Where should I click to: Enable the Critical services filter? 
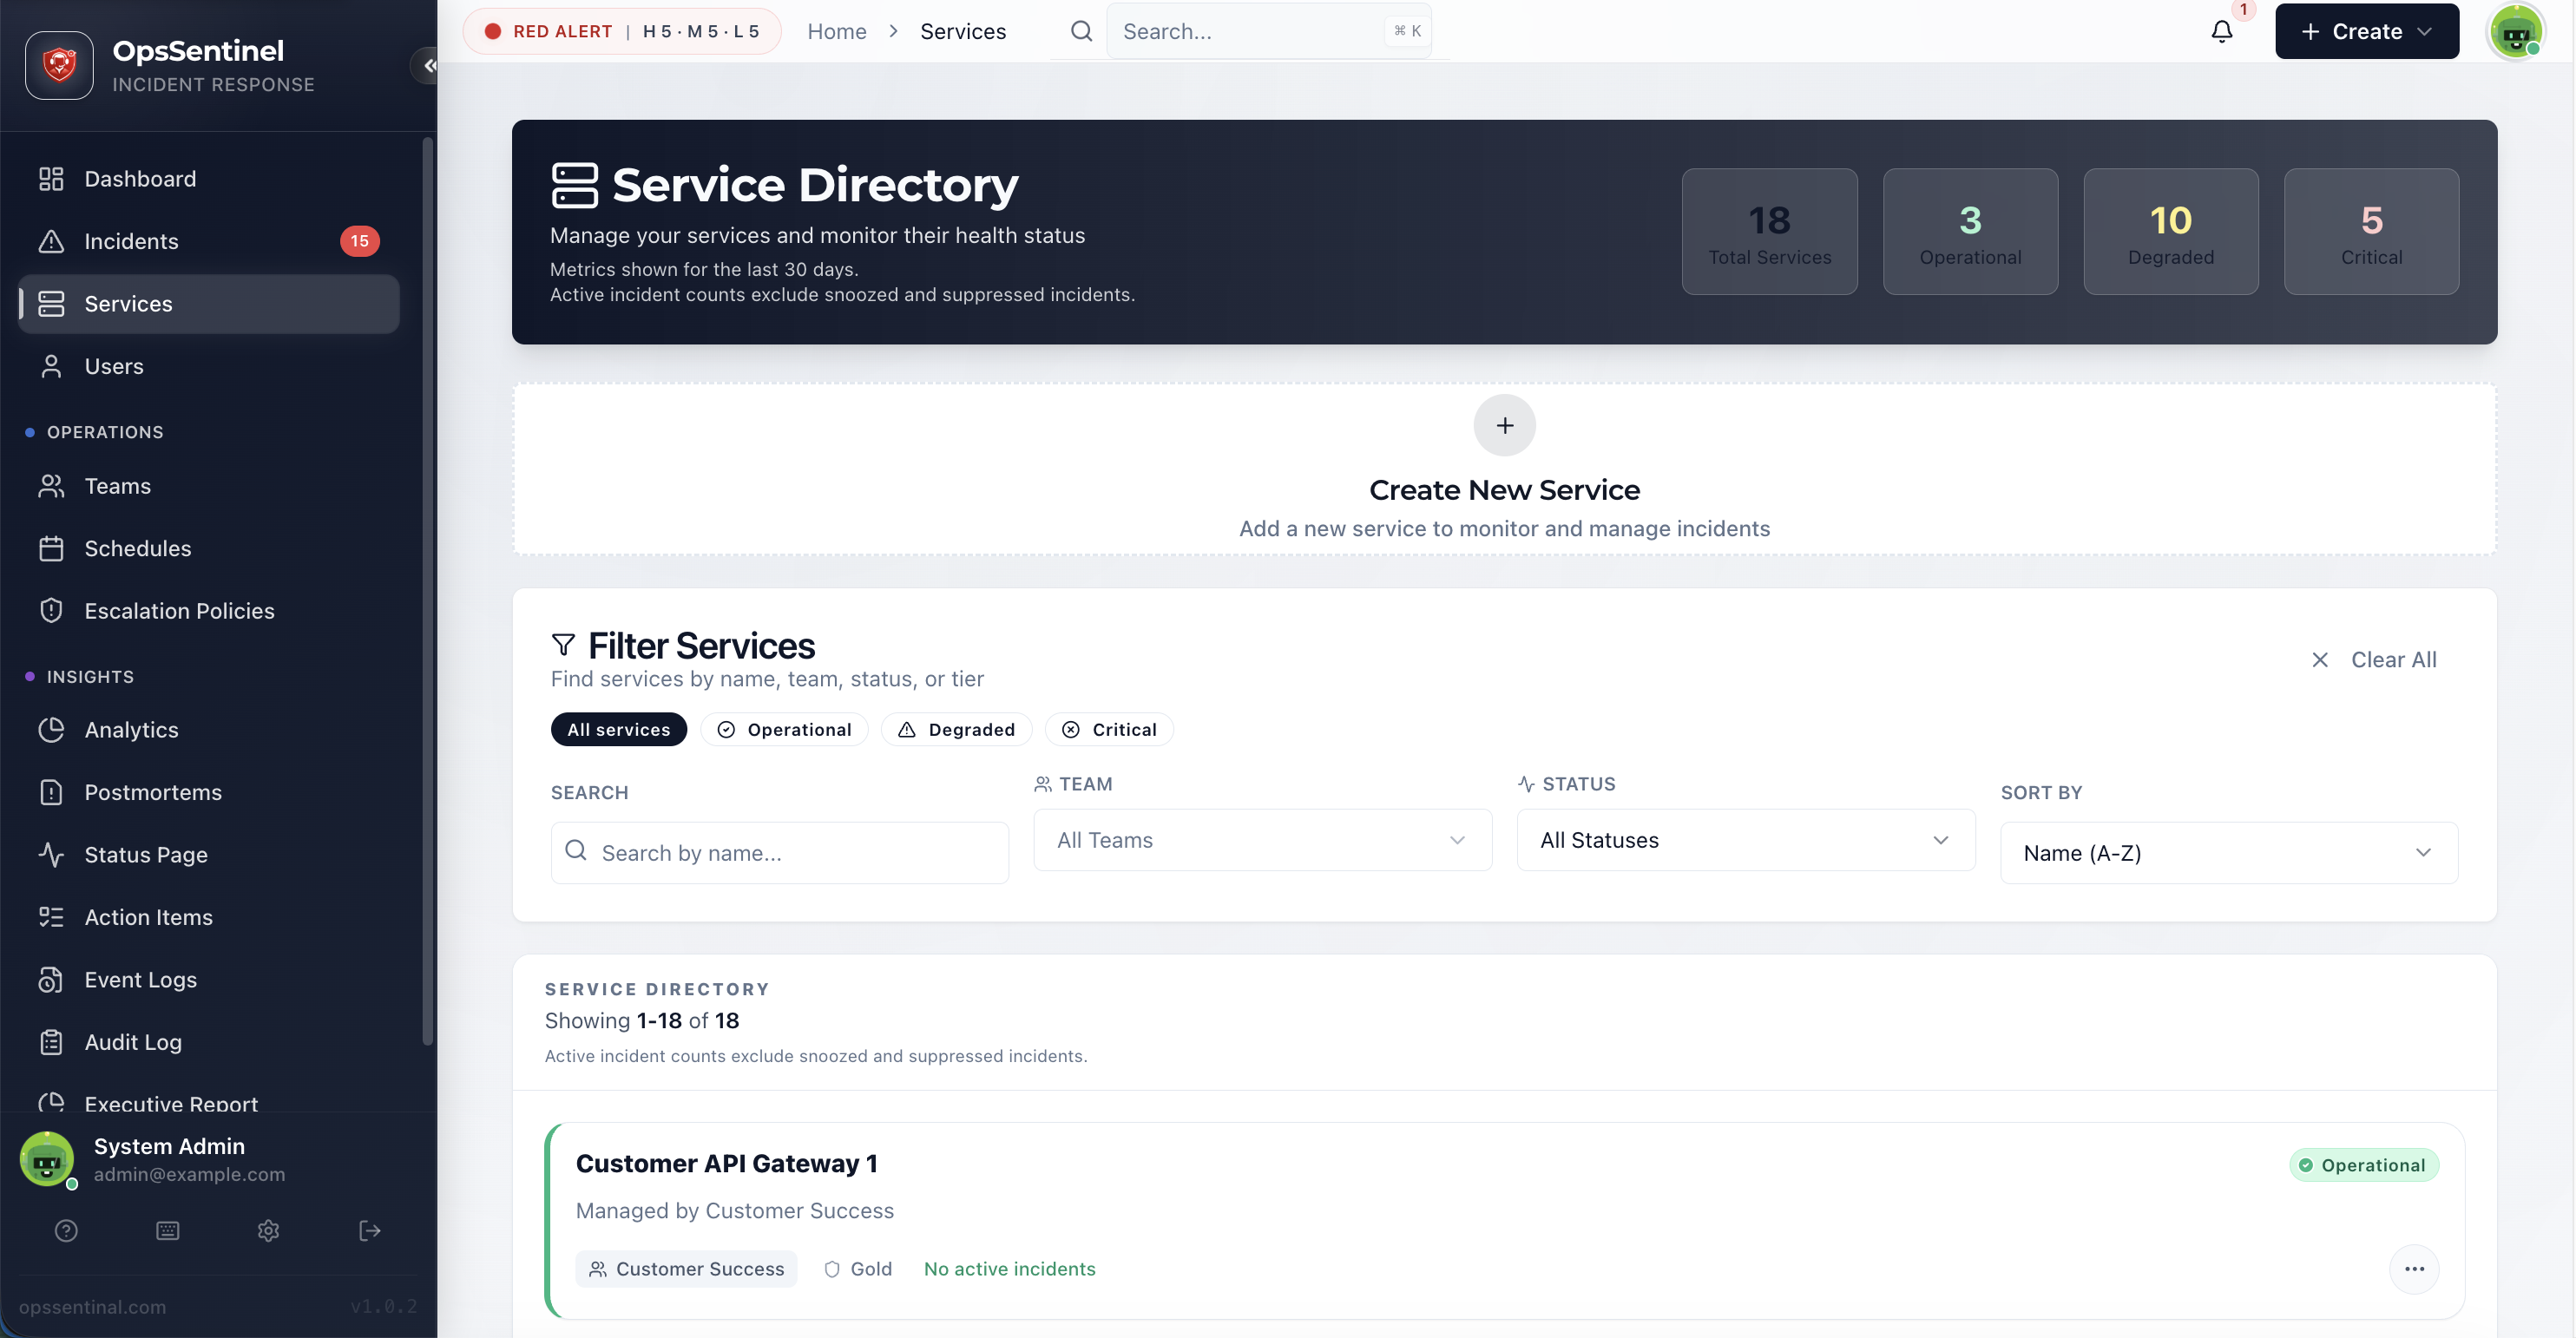(x=1110, y=729)
